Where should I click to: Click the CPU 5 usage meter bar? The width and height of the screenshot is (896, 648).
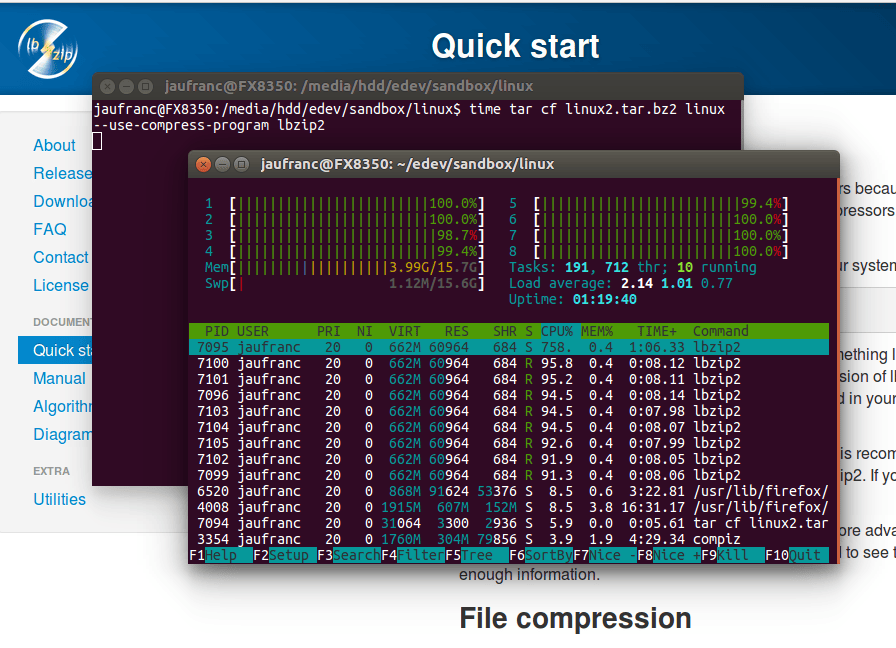[661, 203]
